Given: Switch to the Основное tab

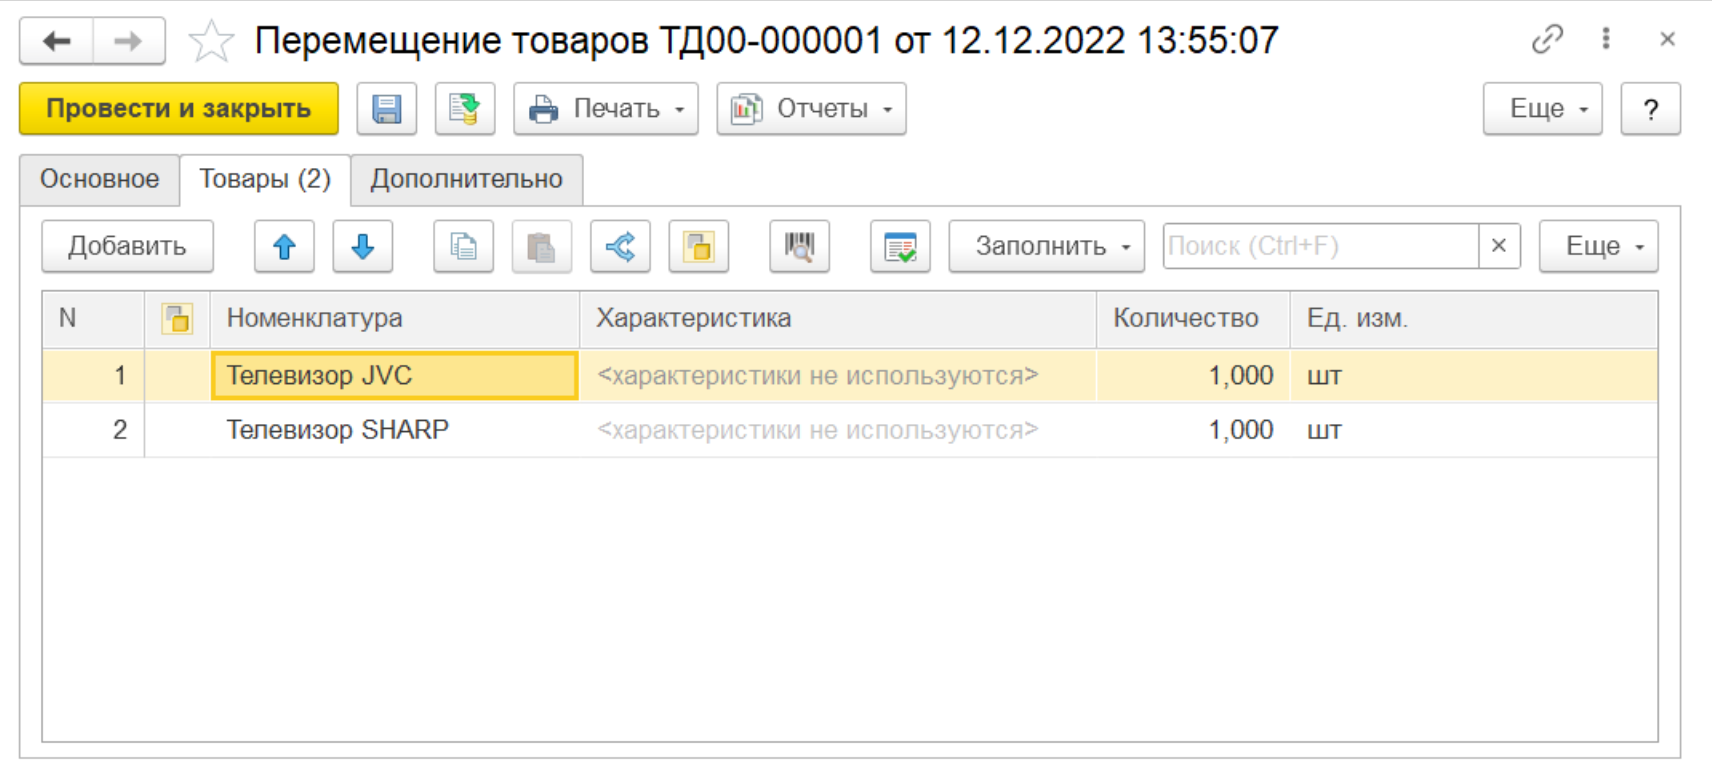Looking at the screenshot, I should pos(99,180).
